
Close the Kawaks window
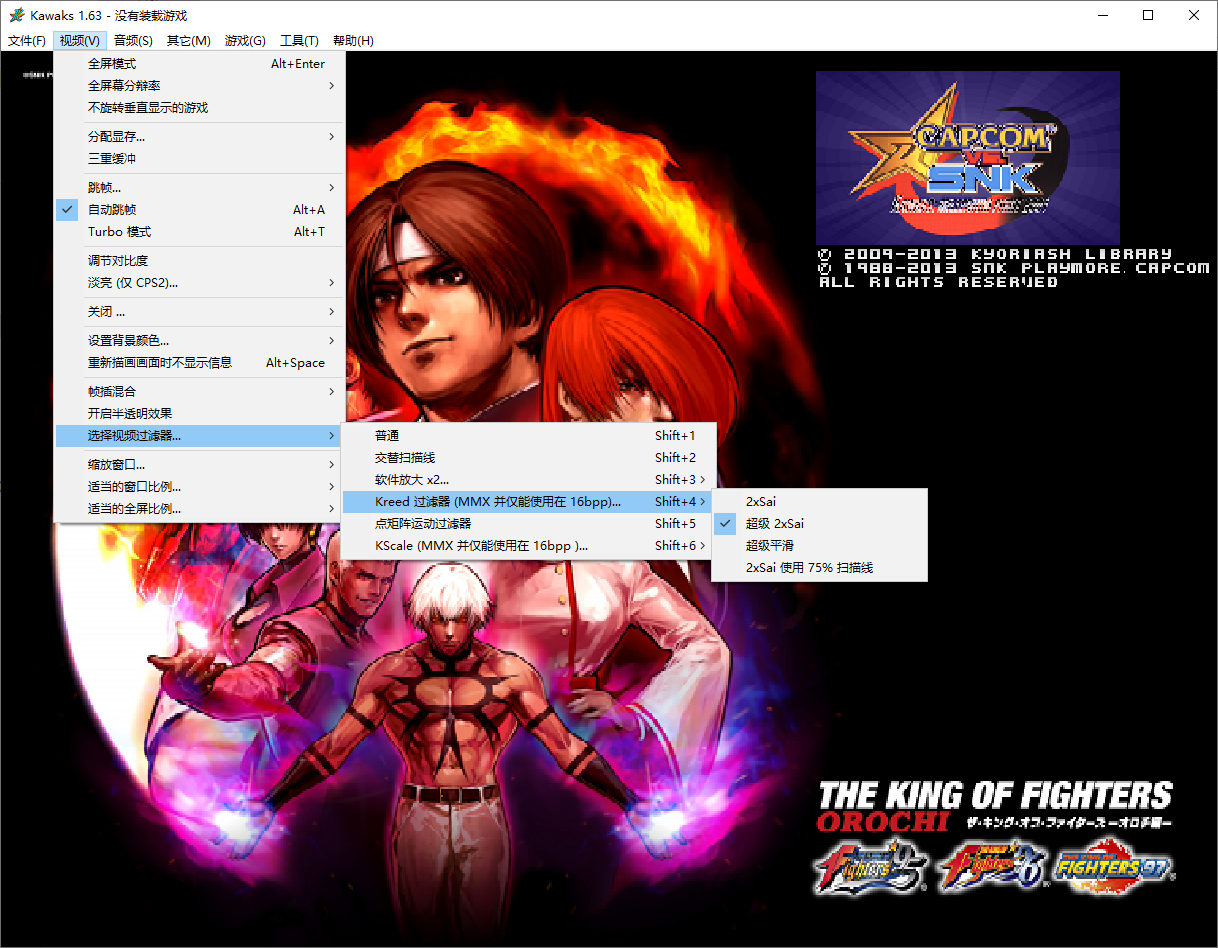tap(1194, 15)
